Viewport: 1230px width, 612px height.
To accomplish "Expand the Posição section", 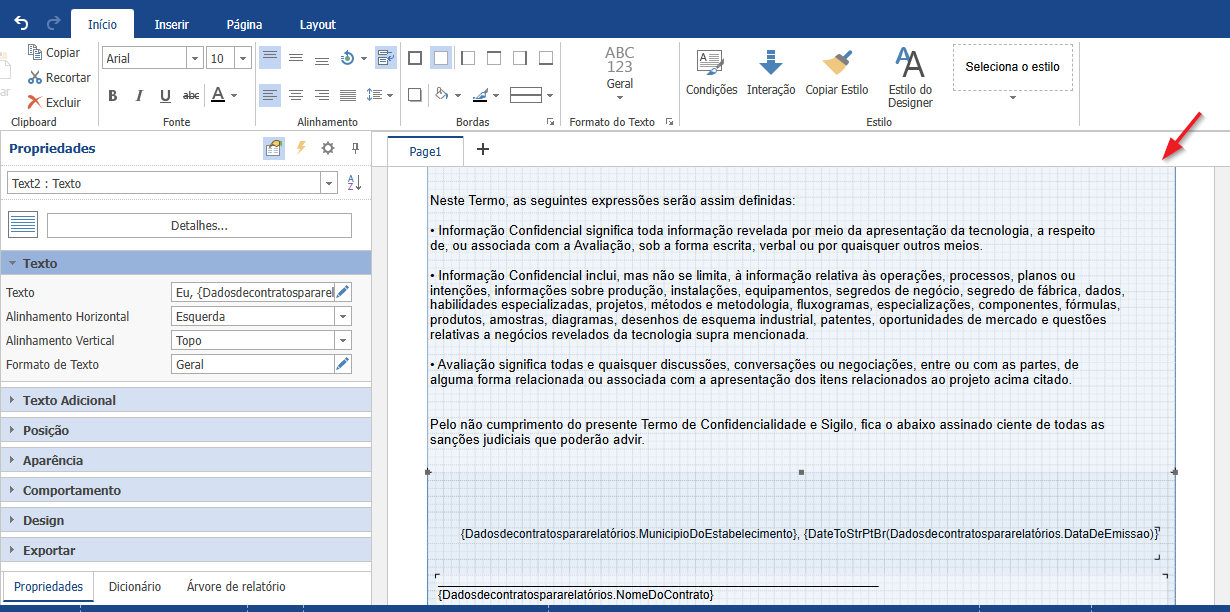I will point(186,430).
